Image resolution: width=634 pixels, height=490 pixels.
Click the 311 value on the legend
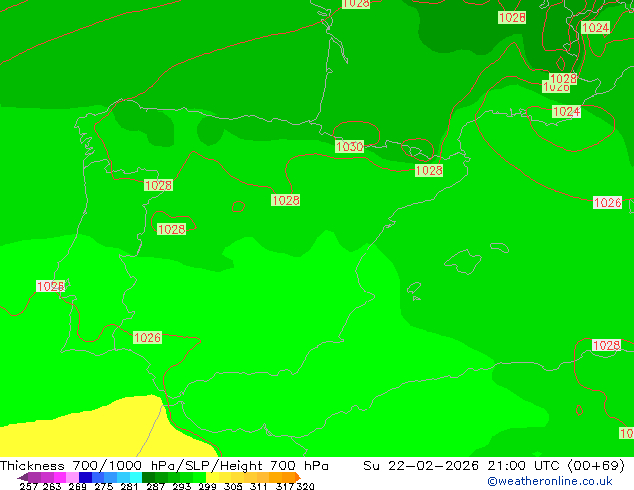click(x=259, y=486)
